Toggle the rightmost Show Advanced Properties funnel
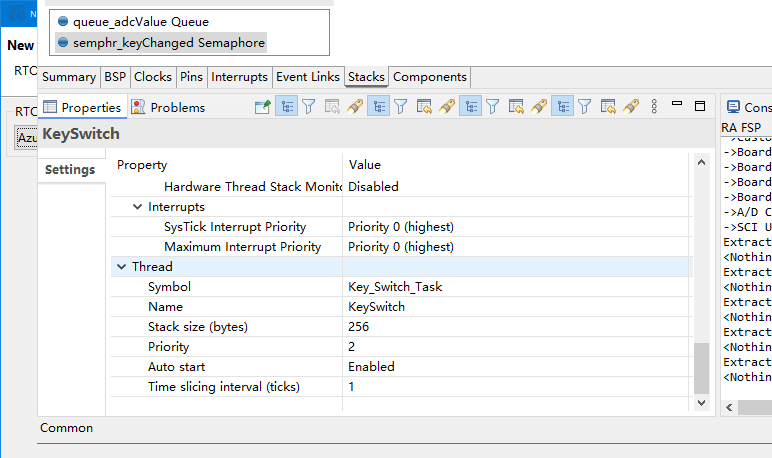This screenshot has height=458, width=772. coord(584,106)
